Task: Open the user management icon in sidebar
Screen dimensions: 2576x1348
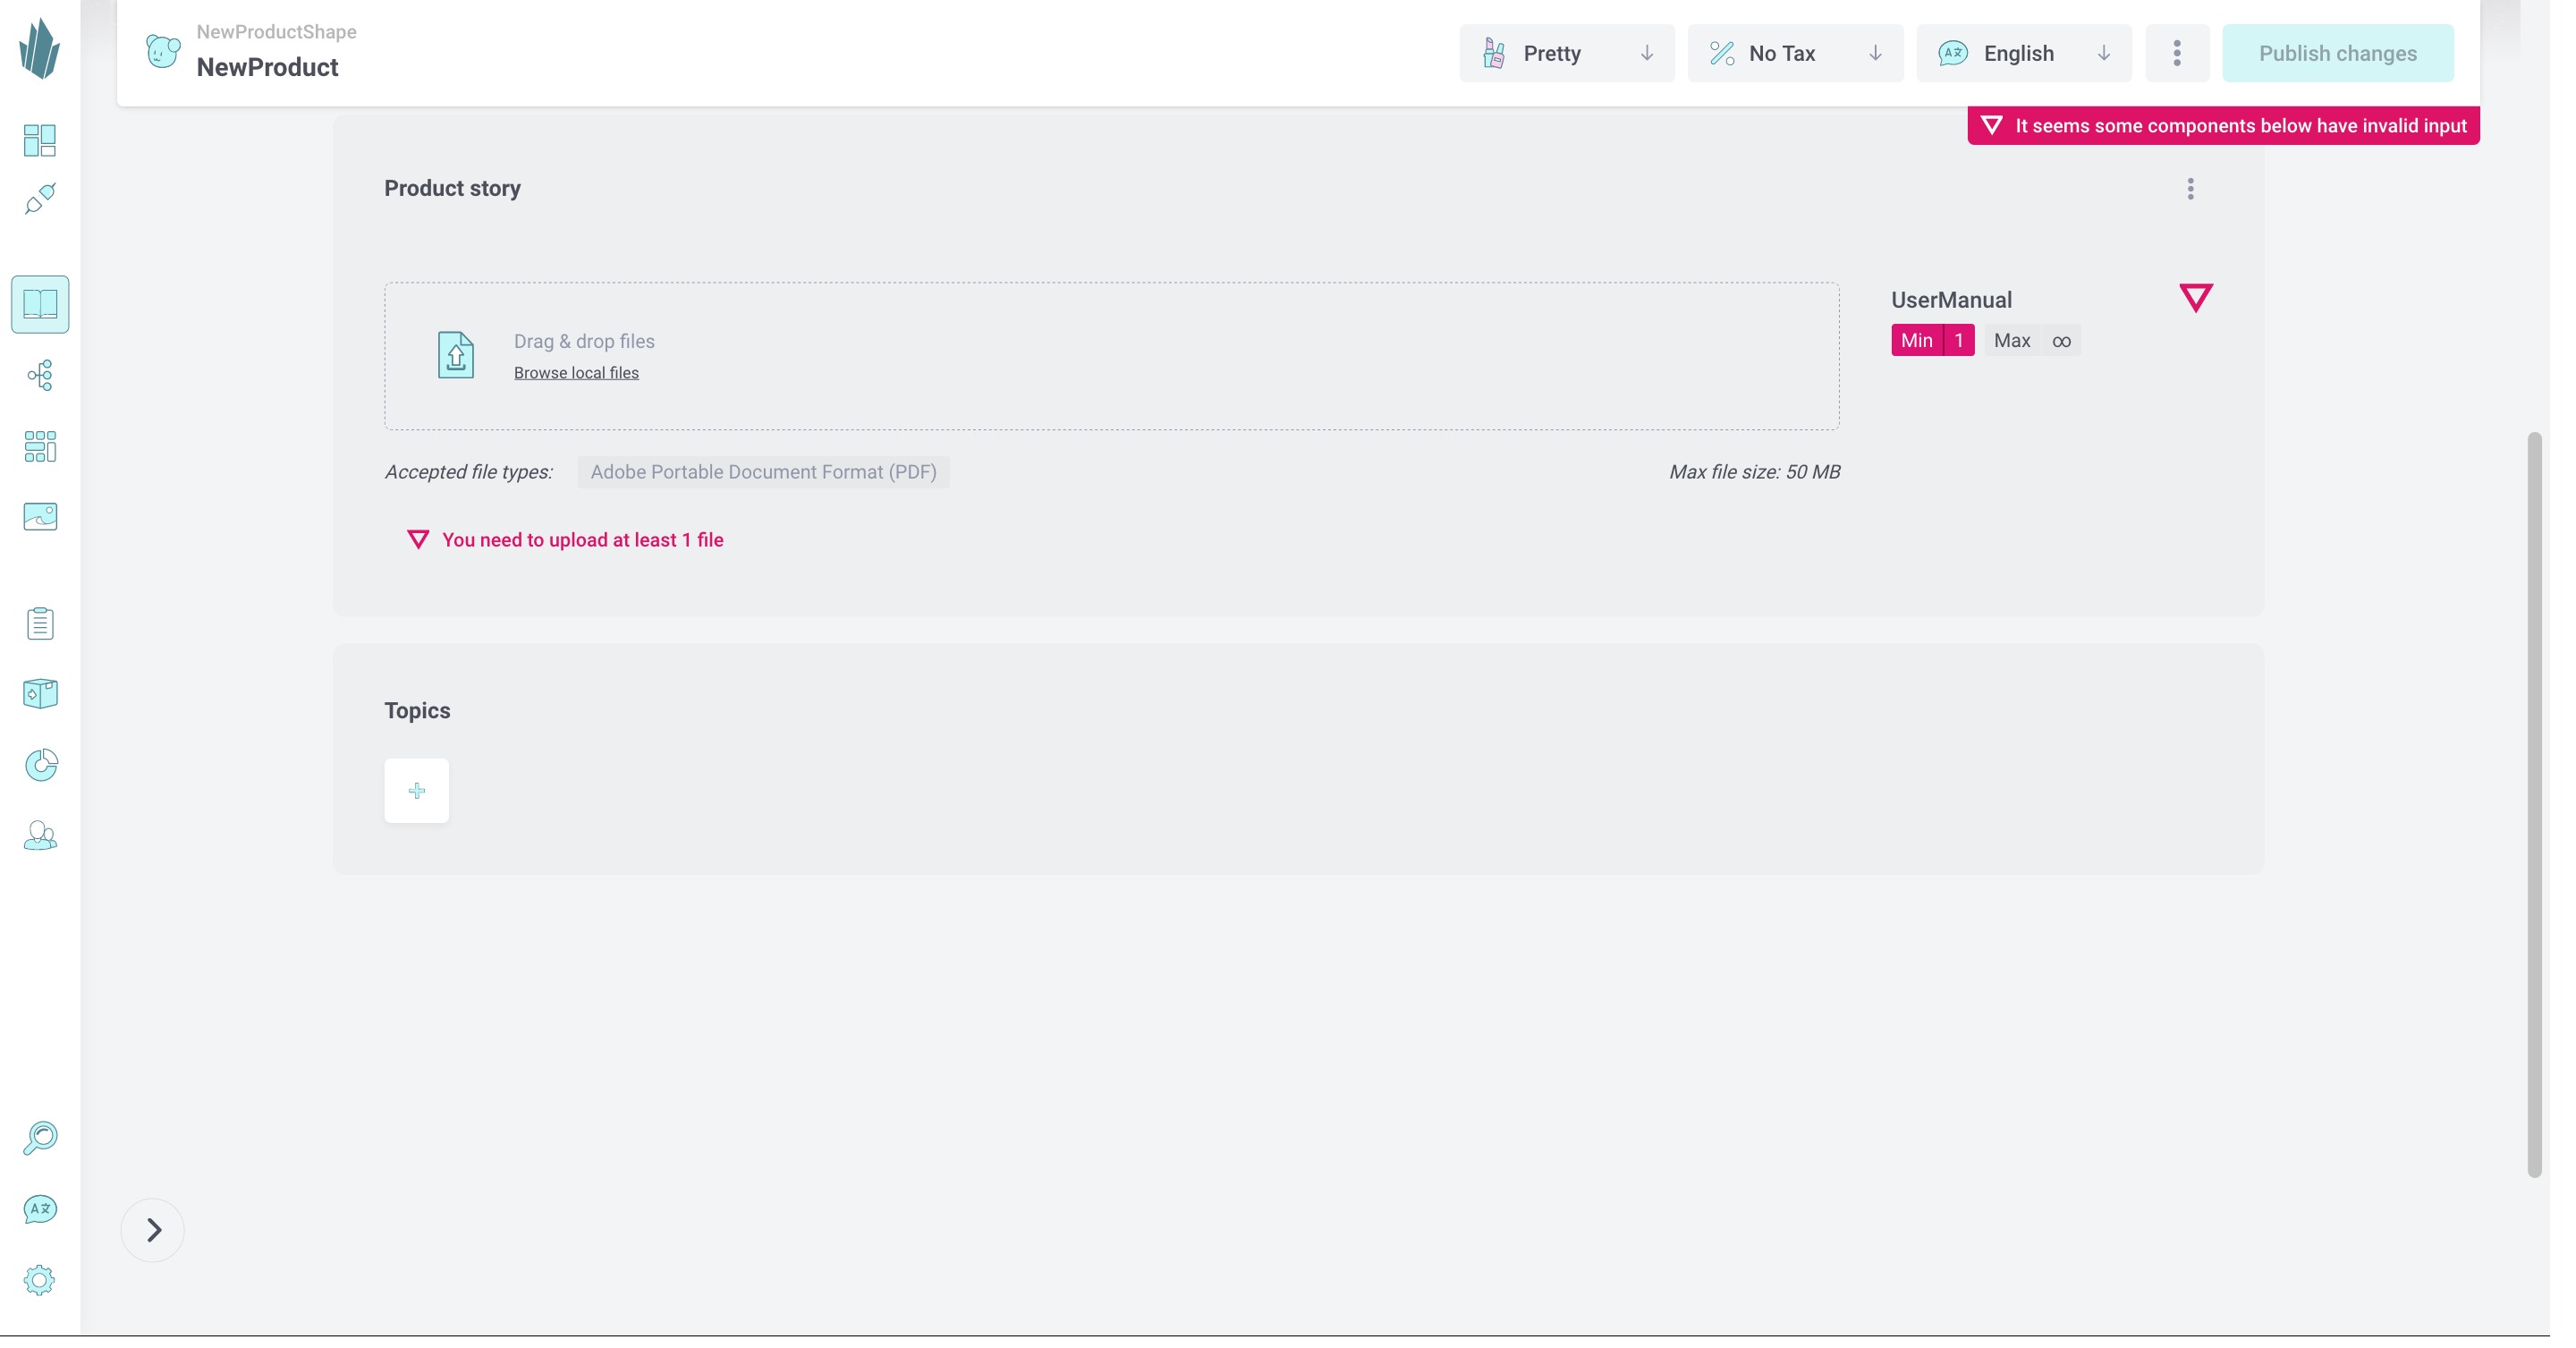Action: (41, 835)
